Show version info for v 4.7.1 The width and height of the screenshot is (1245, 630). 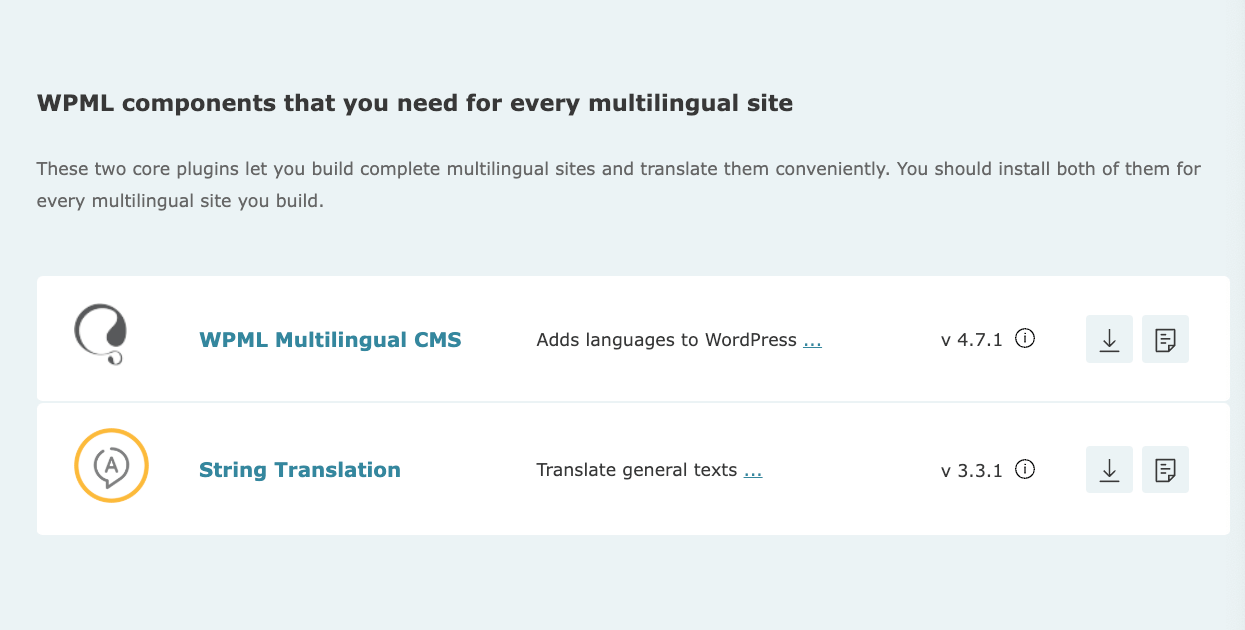pyautogui.click(x=1025, y=338)
